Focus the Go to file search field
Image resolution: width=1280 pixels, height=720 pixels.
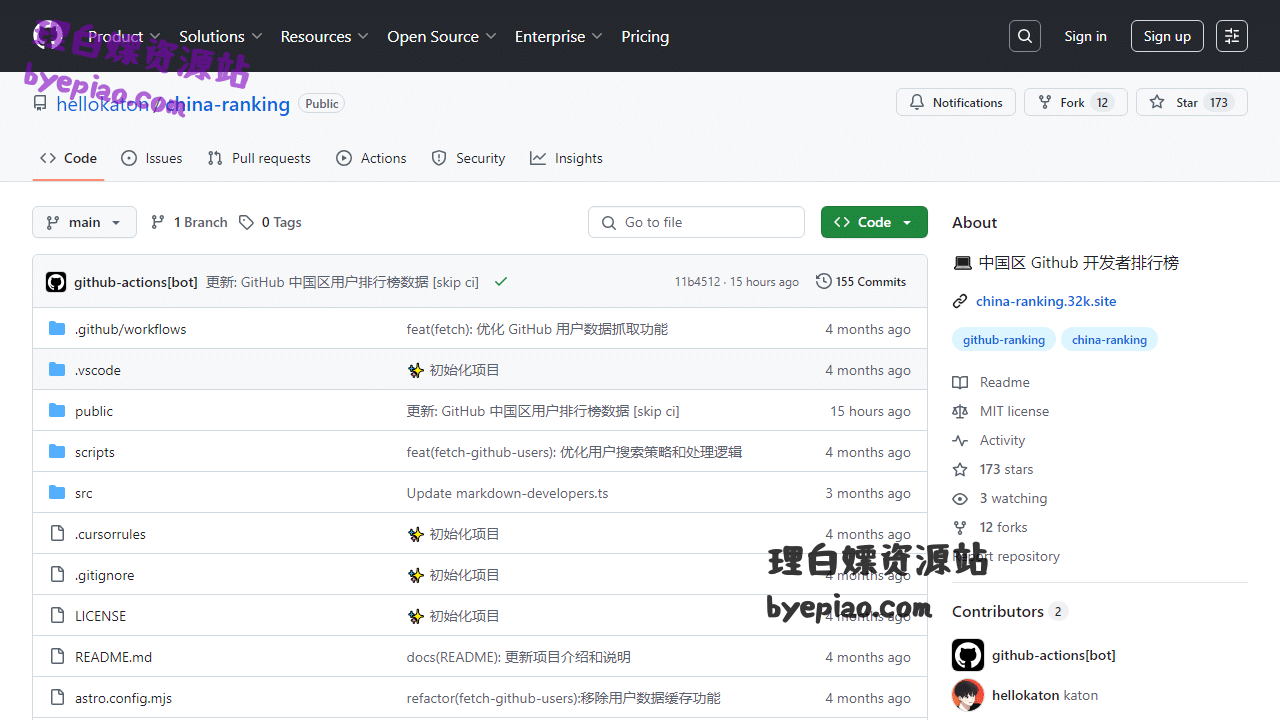(x=696, y=222)
